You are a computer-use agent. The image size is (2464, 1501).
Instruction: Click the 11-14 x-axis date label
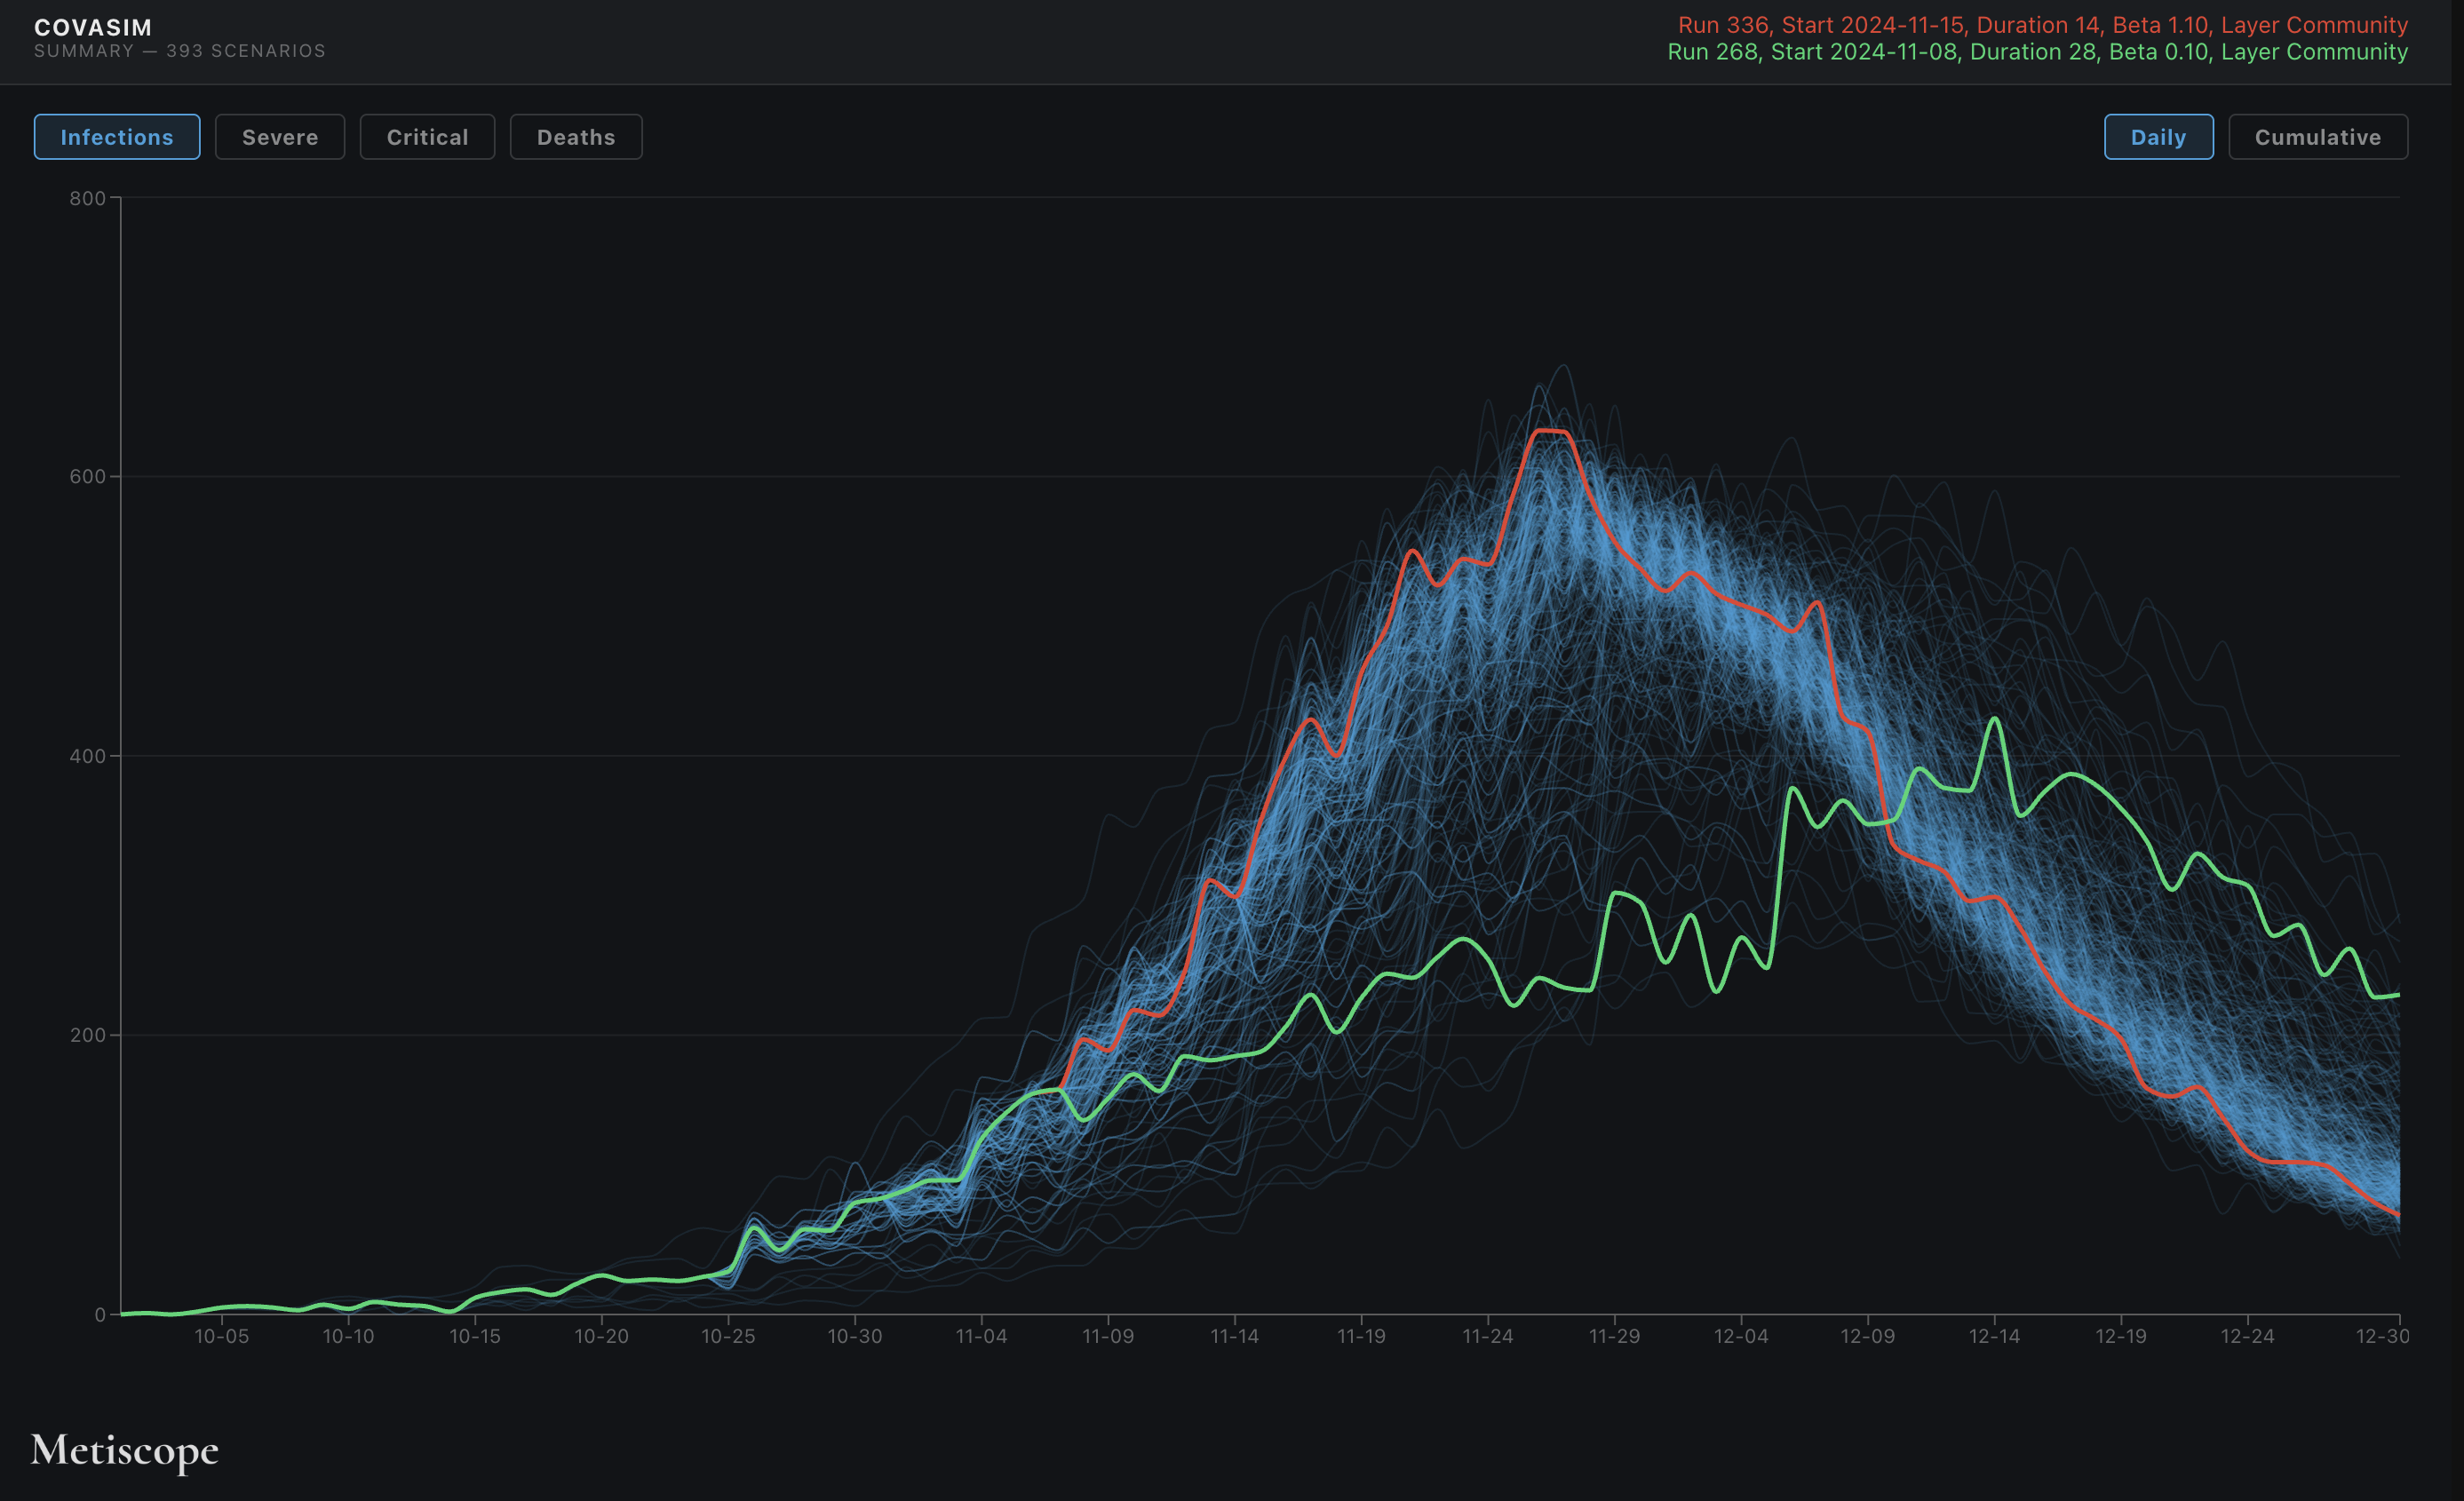coord(1234,1336)
